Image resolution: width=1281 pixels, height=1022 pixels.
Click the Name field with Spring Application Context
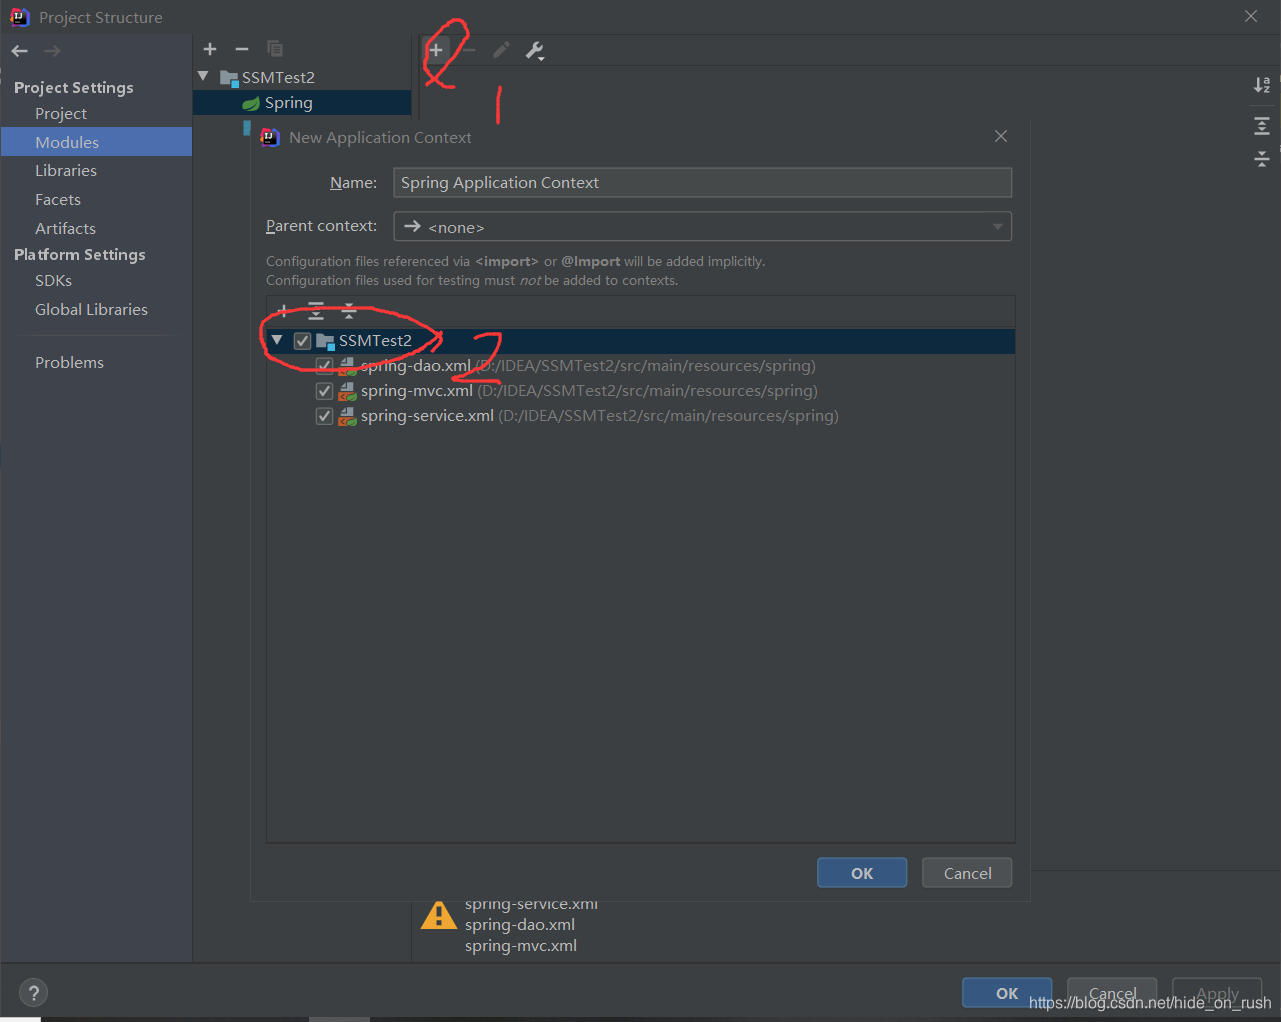click(x=702, y=183)
